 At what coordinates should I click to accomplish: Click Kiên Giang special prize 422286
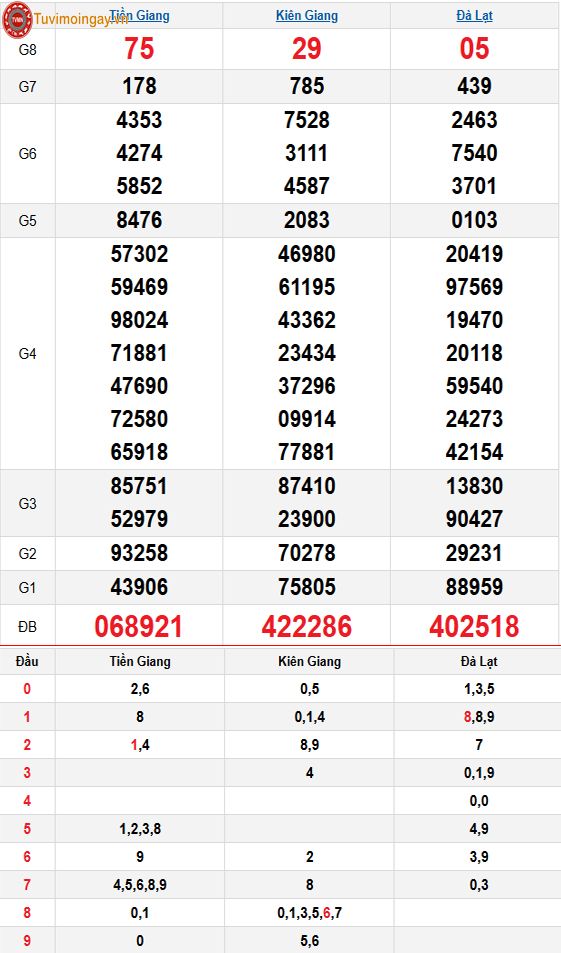coord(307,627)
